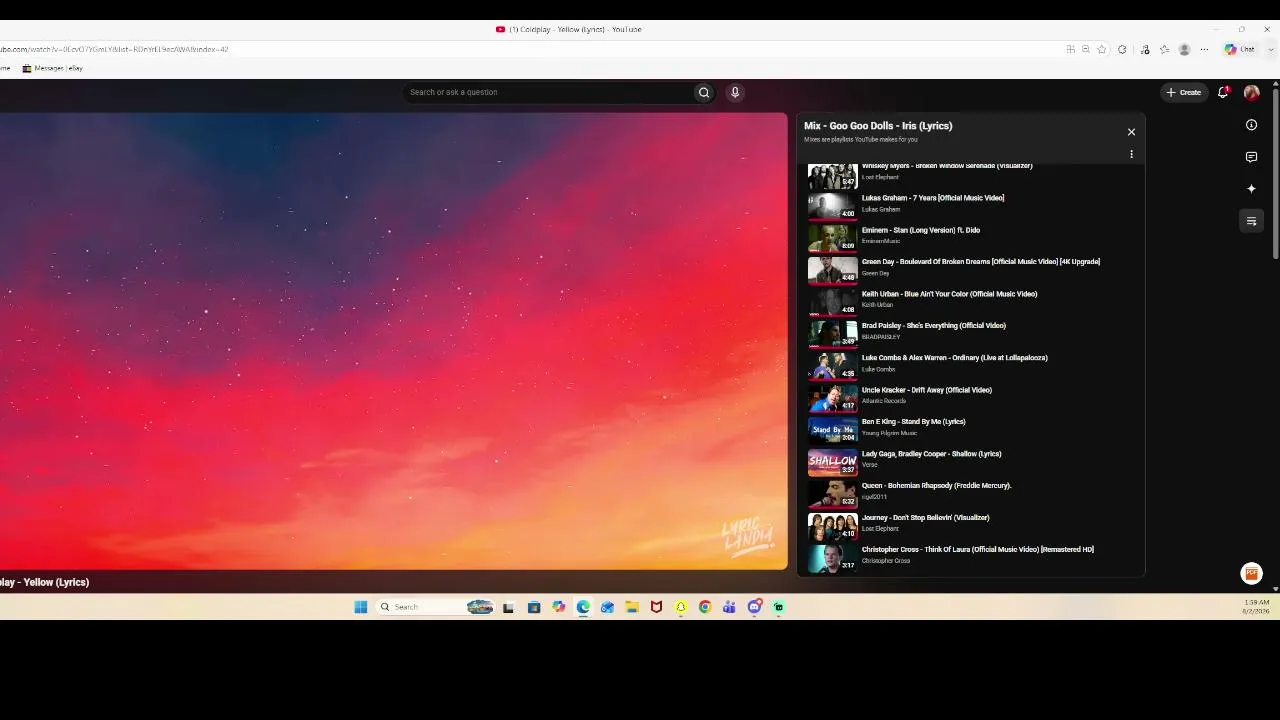This screenshot has width=1280, height=720.
Task: Open Google Chrome from the taskbar
Action: (x=705, y=607)
